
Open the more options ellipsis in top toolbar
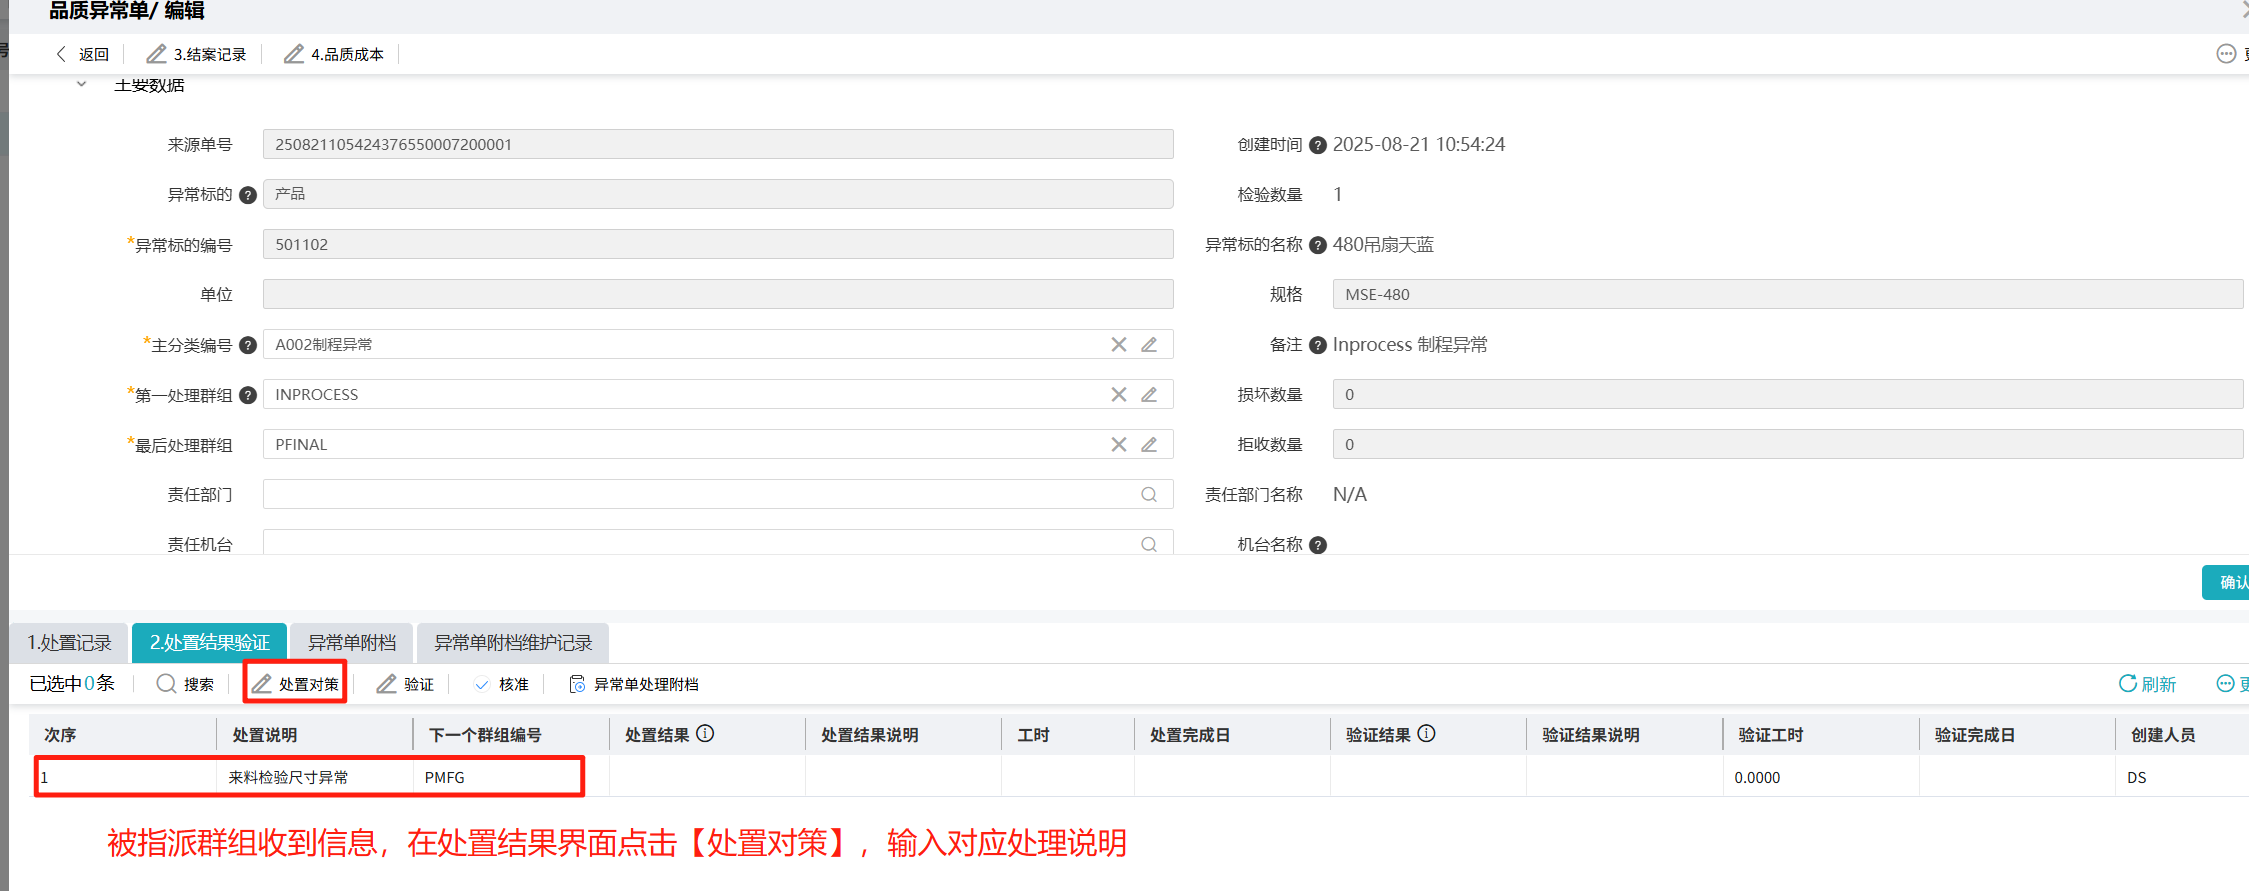pos(2226,54)
